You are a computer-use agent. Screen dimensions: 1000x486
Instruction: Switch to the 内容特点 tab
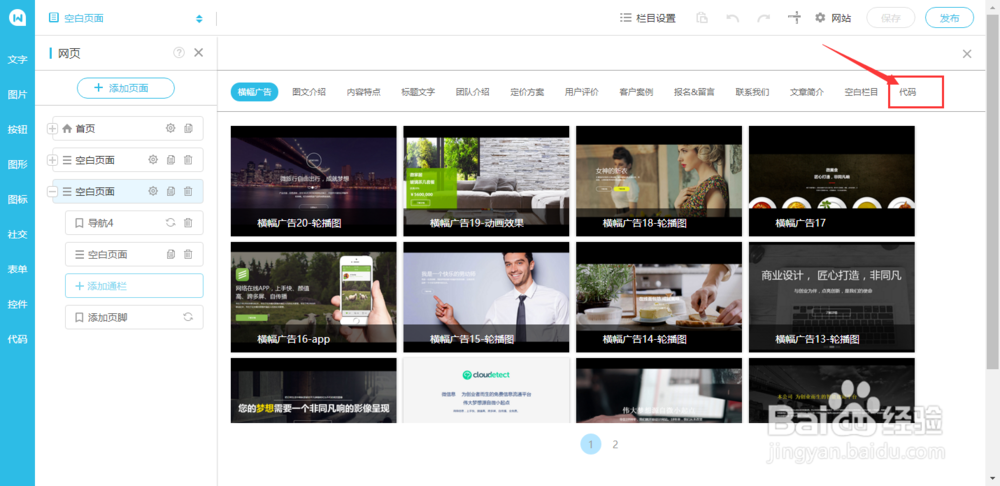coord(364,92)
